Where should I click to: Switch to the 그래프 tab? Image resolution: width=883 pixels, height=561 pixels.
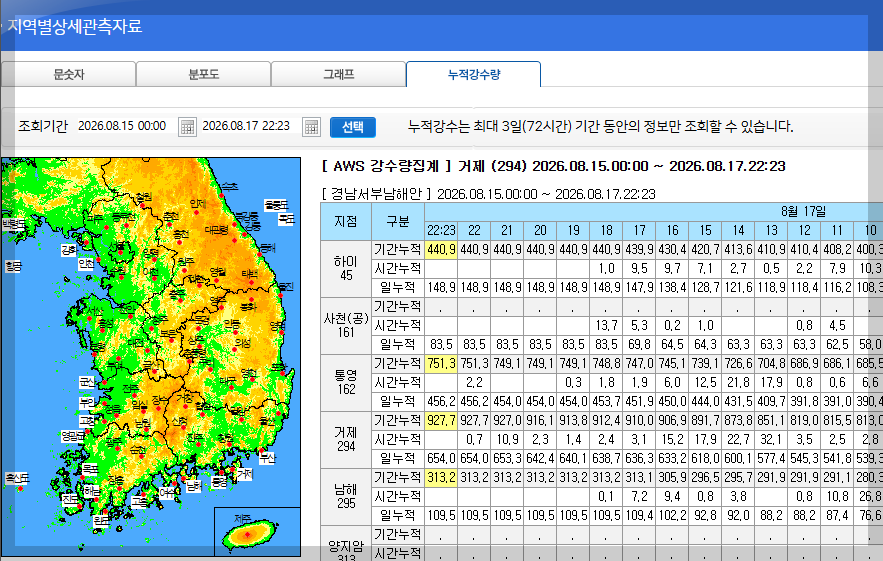point(338,74)
